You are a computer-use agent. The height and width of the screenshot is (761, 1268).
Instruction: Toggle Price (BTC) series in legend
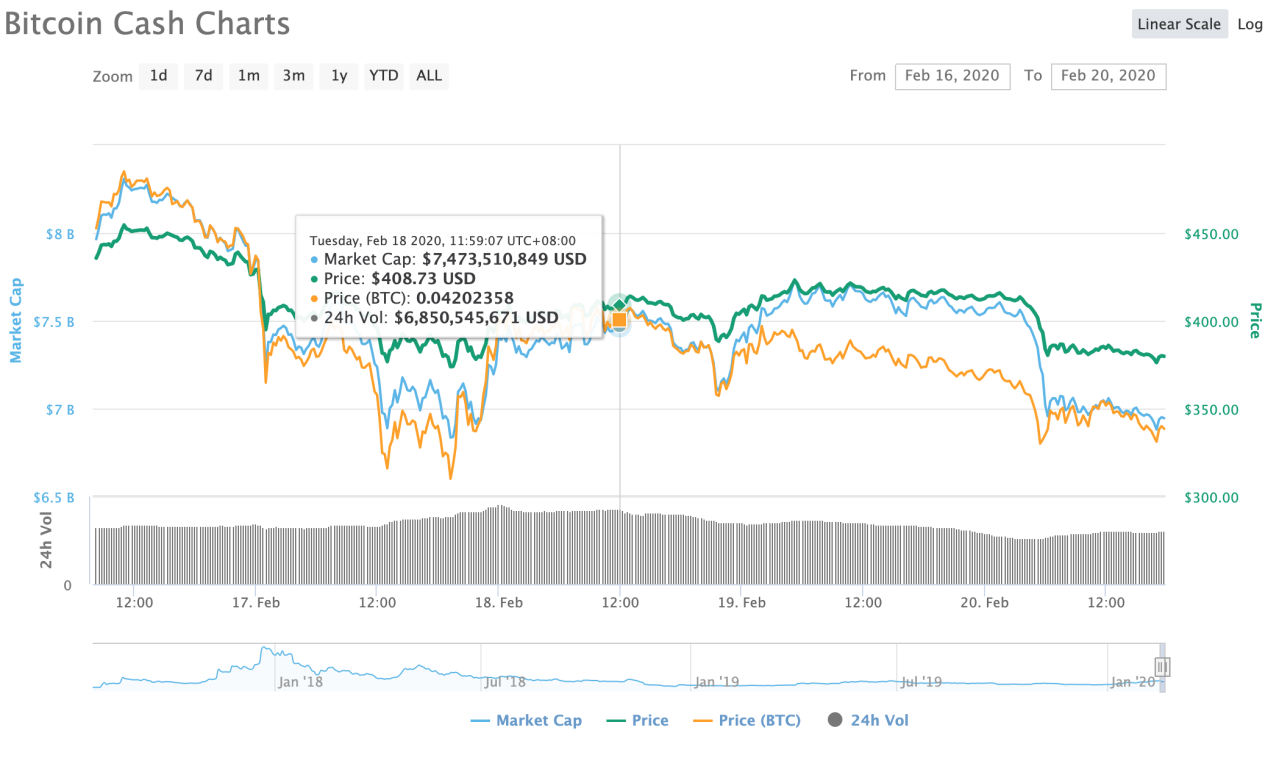point(746,720)
